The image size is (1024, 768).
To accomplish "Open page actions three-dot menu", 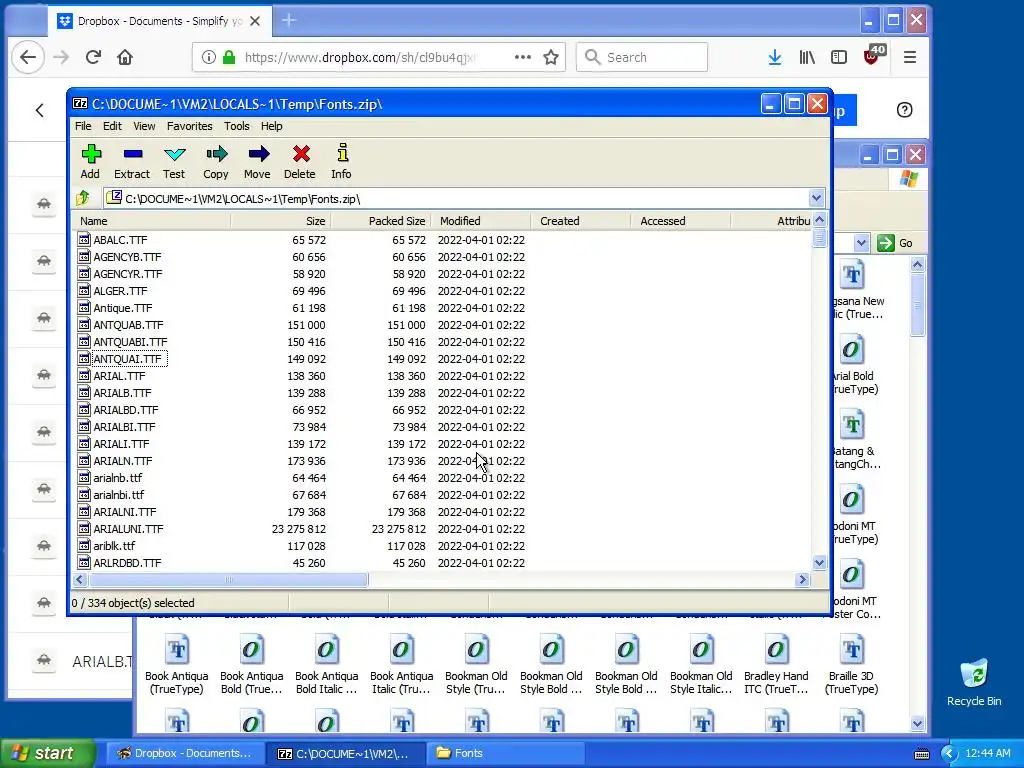I will [x=522, y=57].
